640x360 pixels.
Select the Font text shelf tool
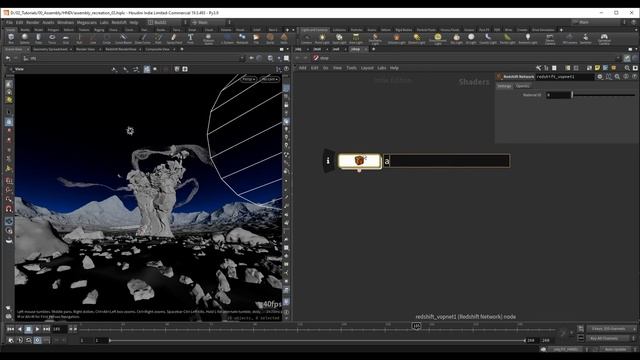pos(190,38)
